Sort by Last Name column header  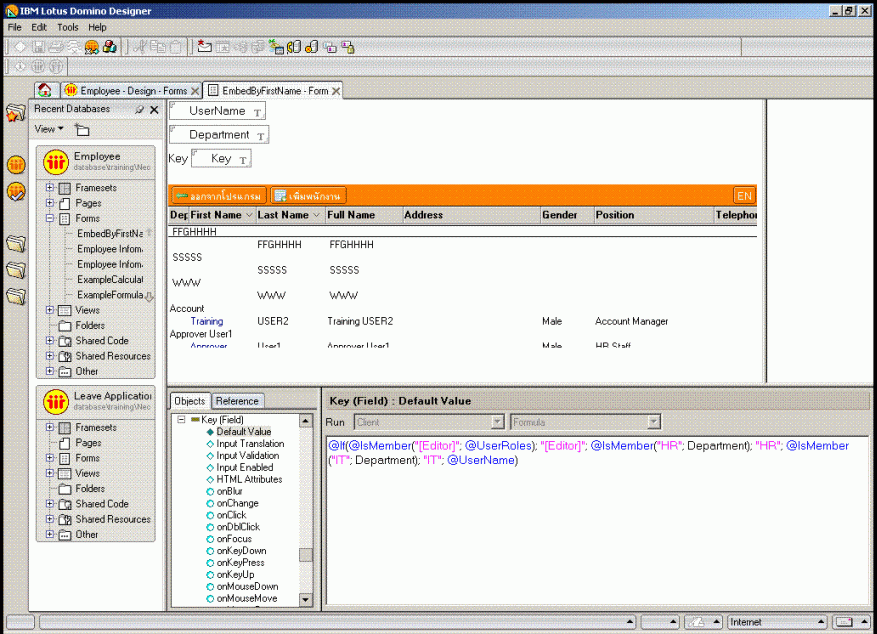289,215
